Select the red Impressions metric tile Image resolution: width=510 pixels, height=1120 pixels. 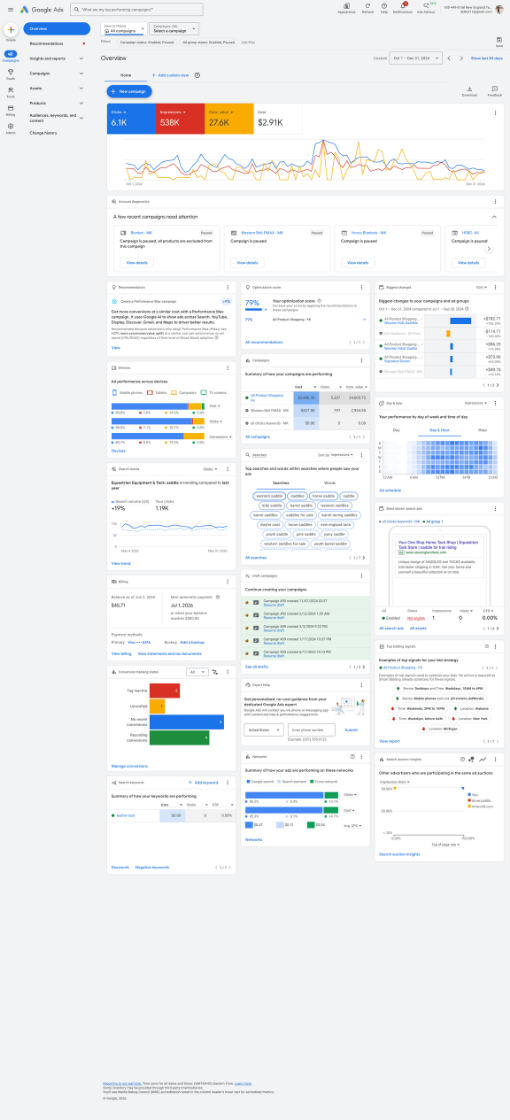181,118
